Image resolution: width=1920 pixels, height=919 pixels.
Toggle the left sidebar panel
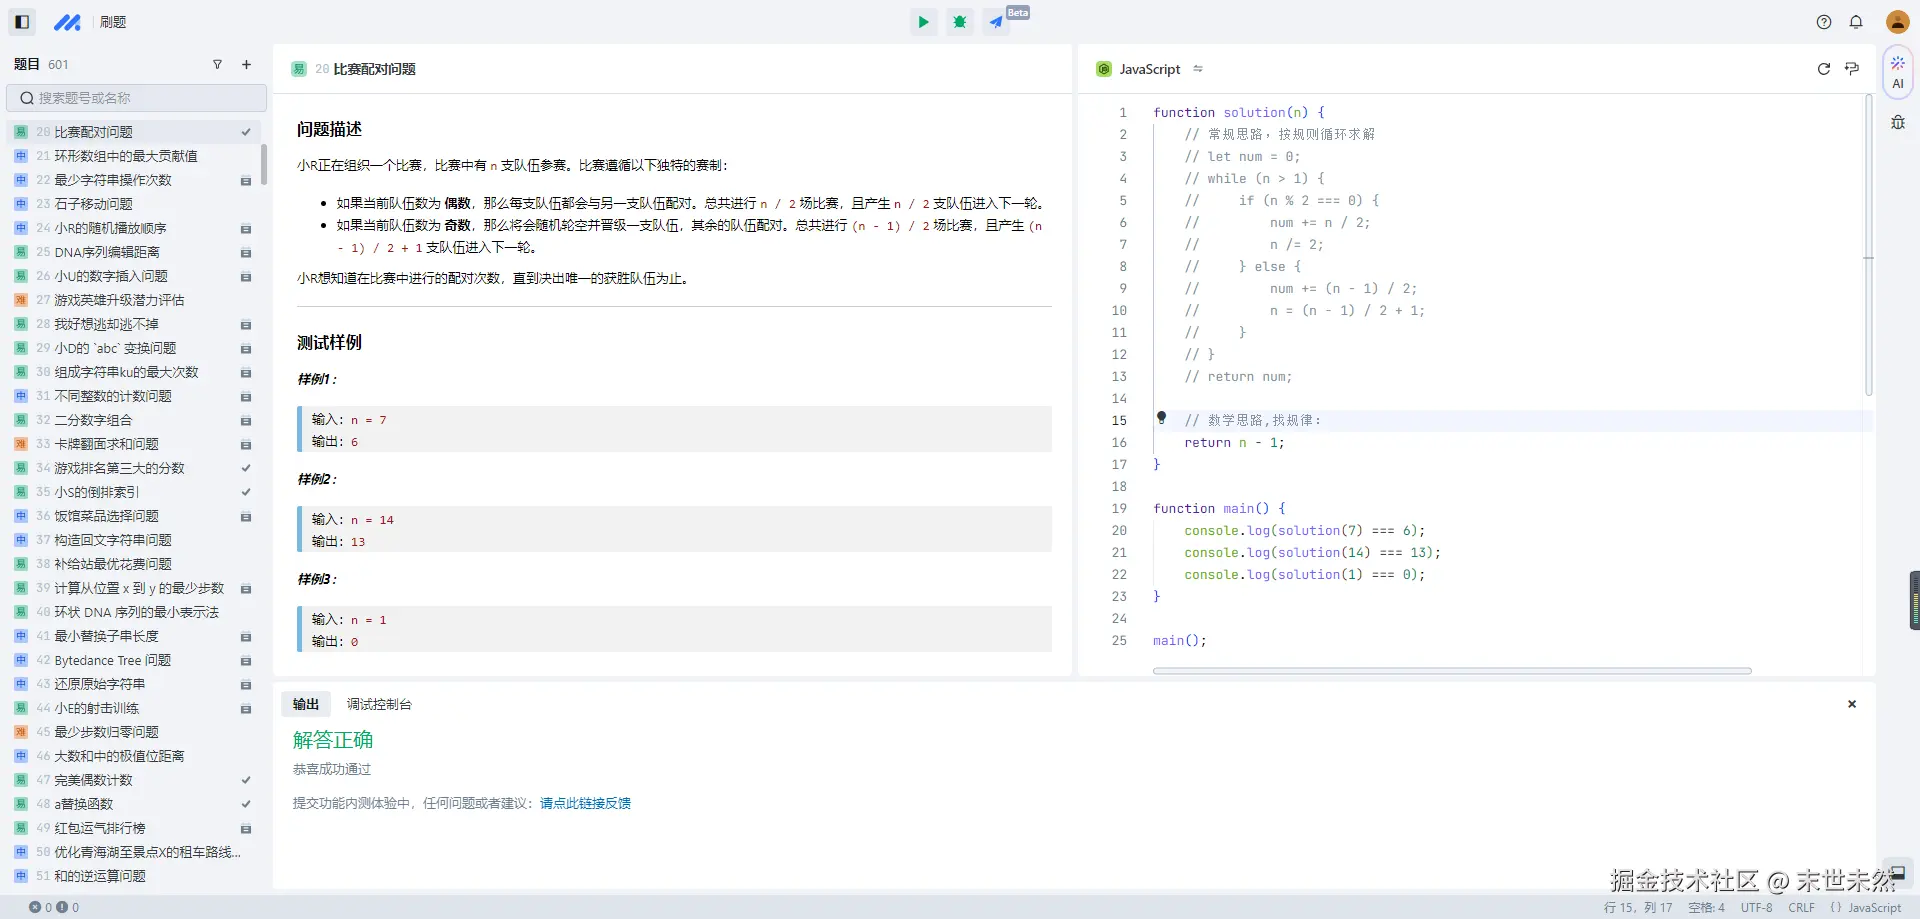point(22,22)
